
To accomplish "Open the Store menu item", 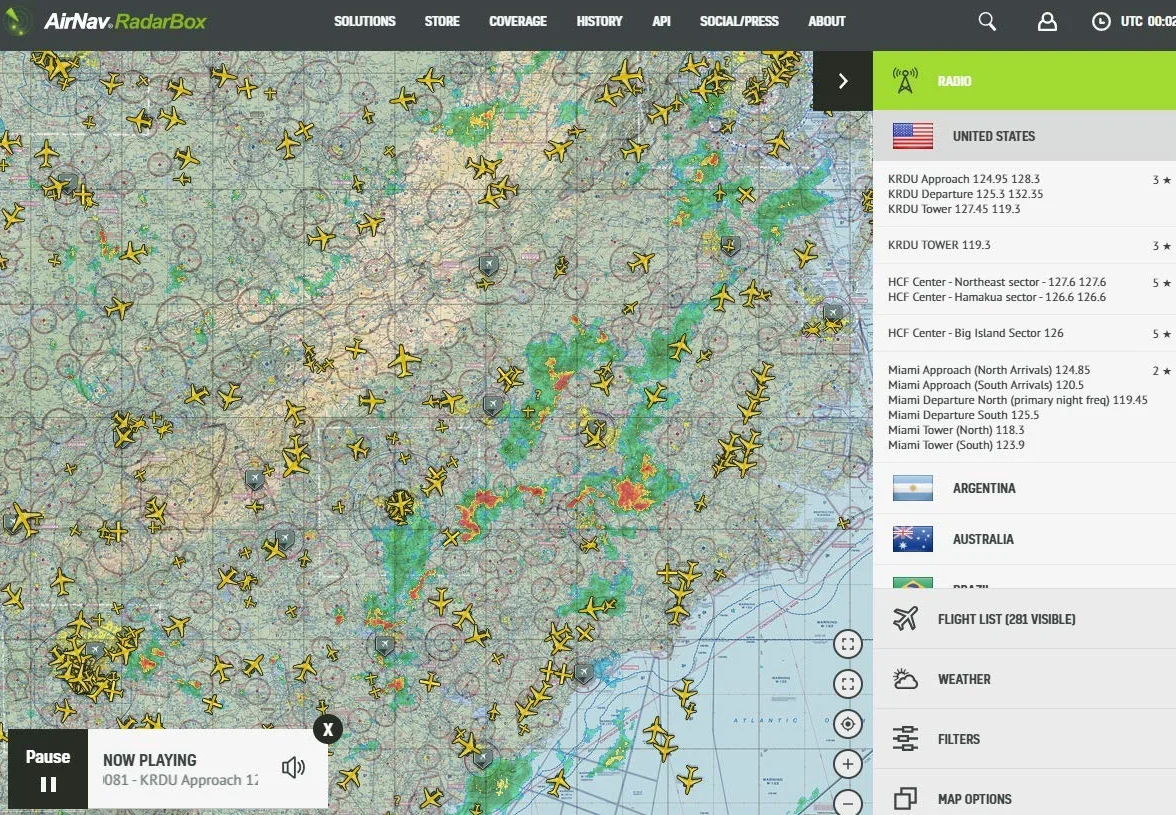I will pyautogui.click(x=442, y=21).
